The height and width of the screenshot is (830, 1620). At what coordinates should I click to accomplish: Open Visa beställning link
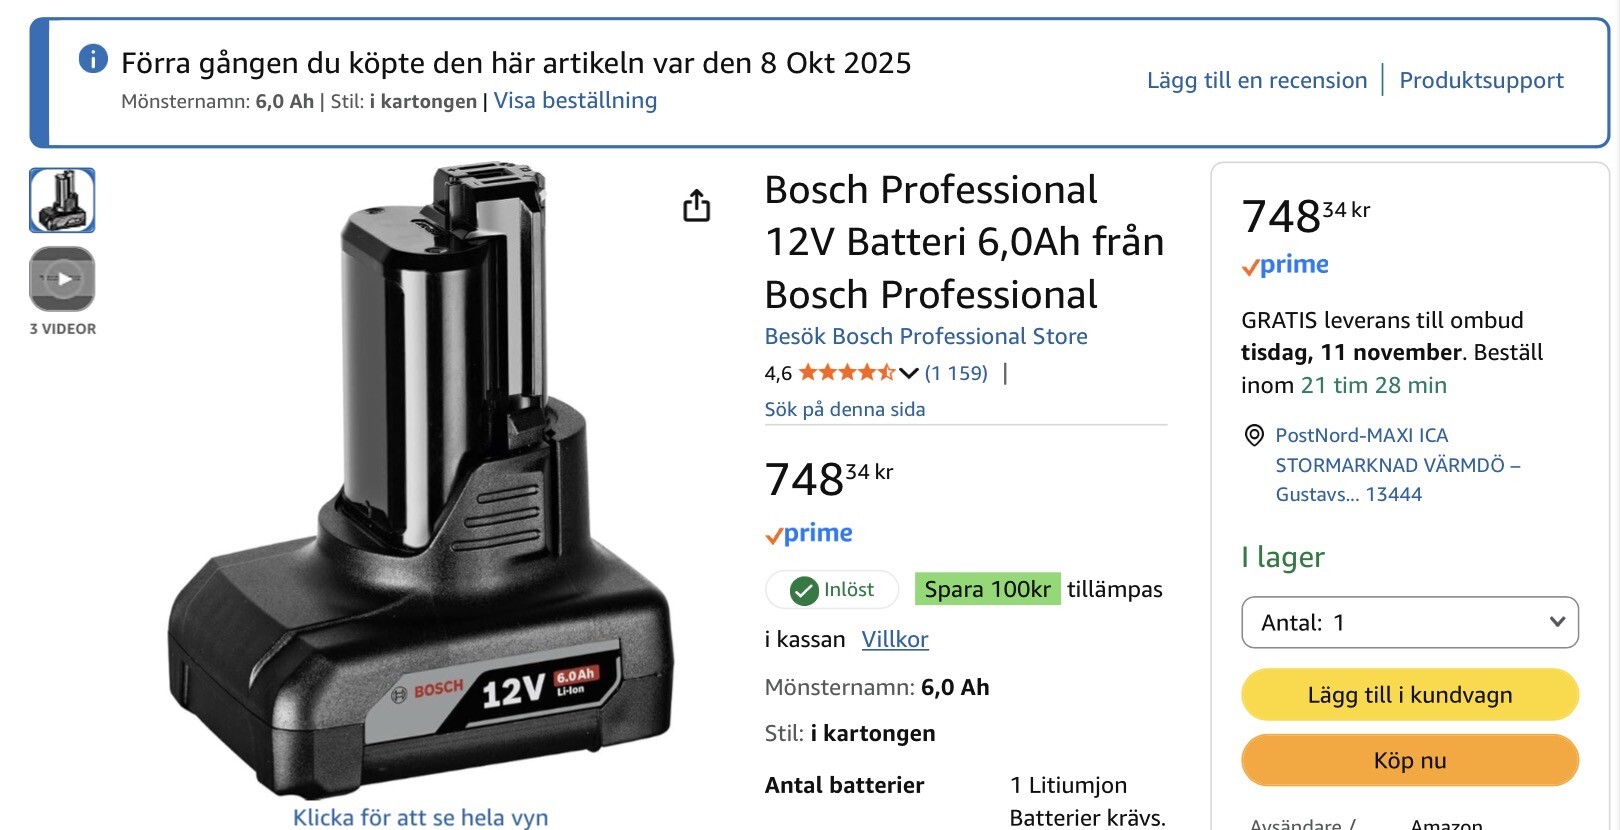pos(575,101)
